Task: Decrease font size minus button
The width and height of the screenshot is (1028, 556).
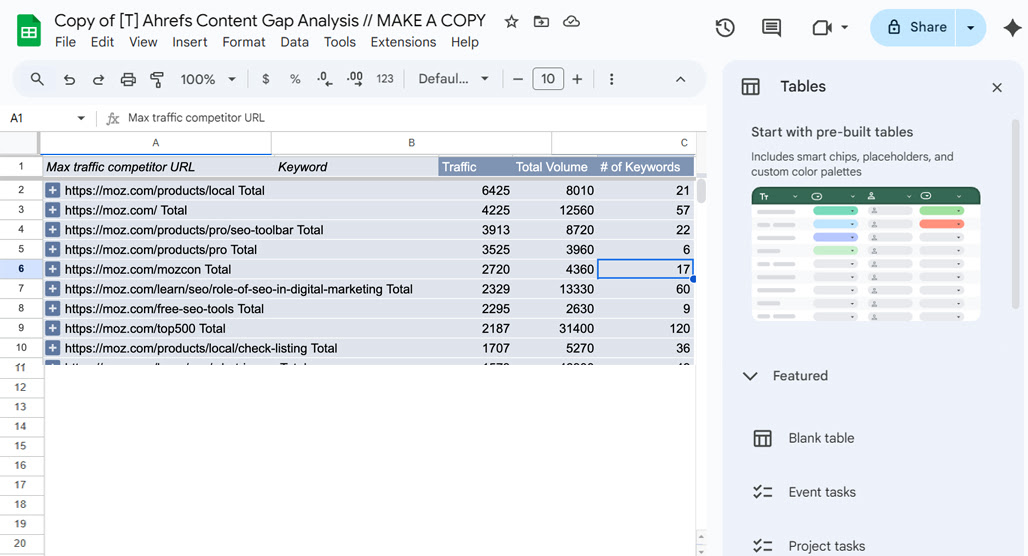Action: [518, 79]
